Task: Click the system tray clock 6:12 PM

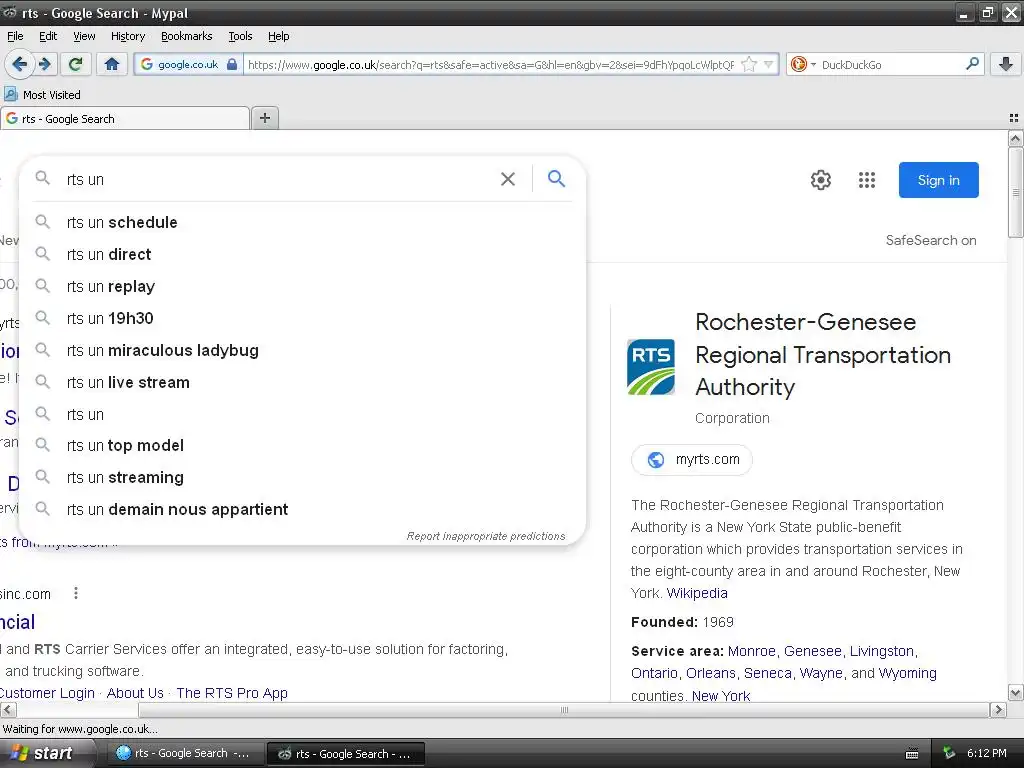Action: [x=987, y=753]
